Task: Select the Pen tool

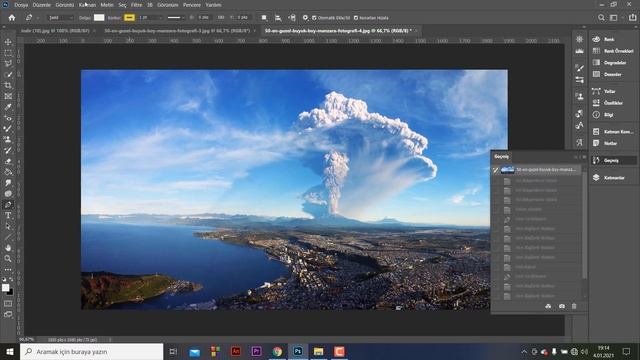Action: pyautogui.click(x=8, y=204)
